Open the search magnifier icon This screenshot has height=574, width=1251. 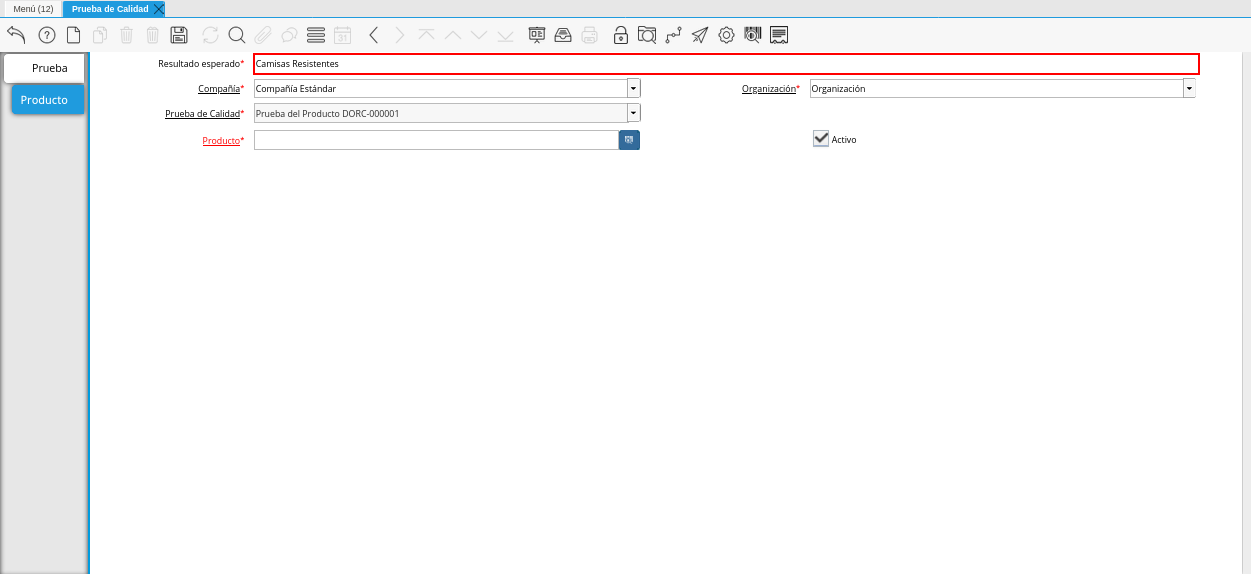[x=237, y=35]
